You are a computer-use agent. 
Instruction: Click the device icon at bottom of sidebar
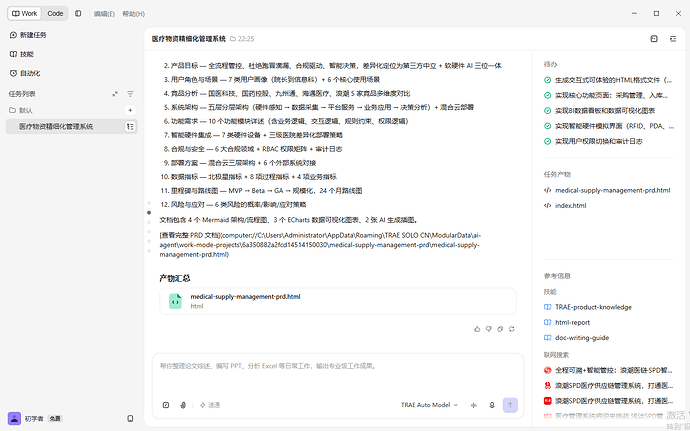(x=130, y=419)
